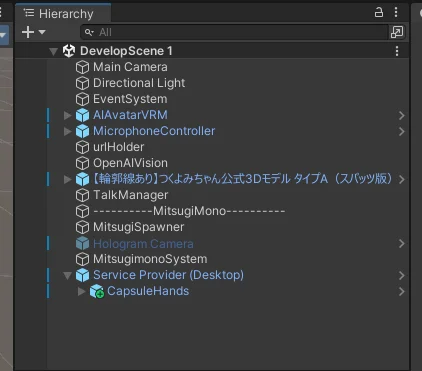Toggle the Hierarchy panel lock
Viewport: 422px width, 371px height.
click(379, 13)
